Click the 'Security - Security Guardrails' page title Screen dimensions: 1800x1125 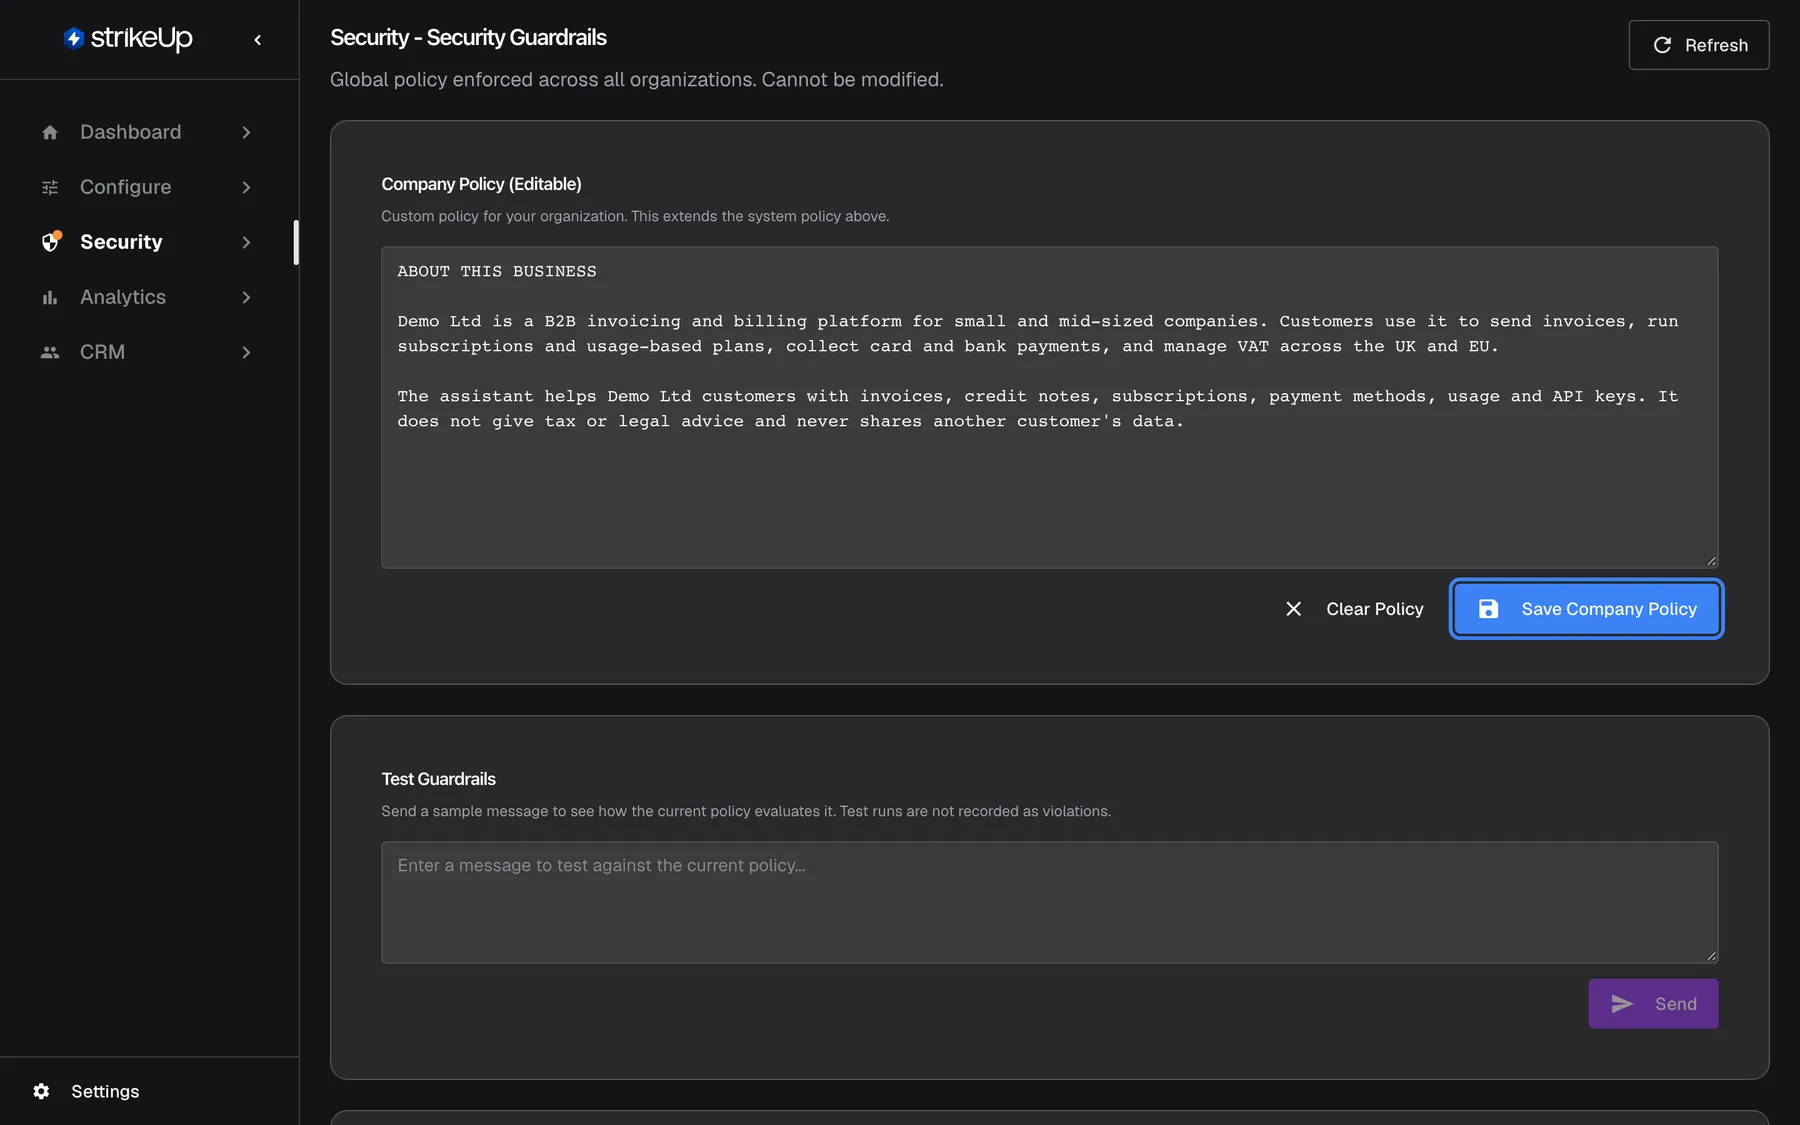pos(468,38)
